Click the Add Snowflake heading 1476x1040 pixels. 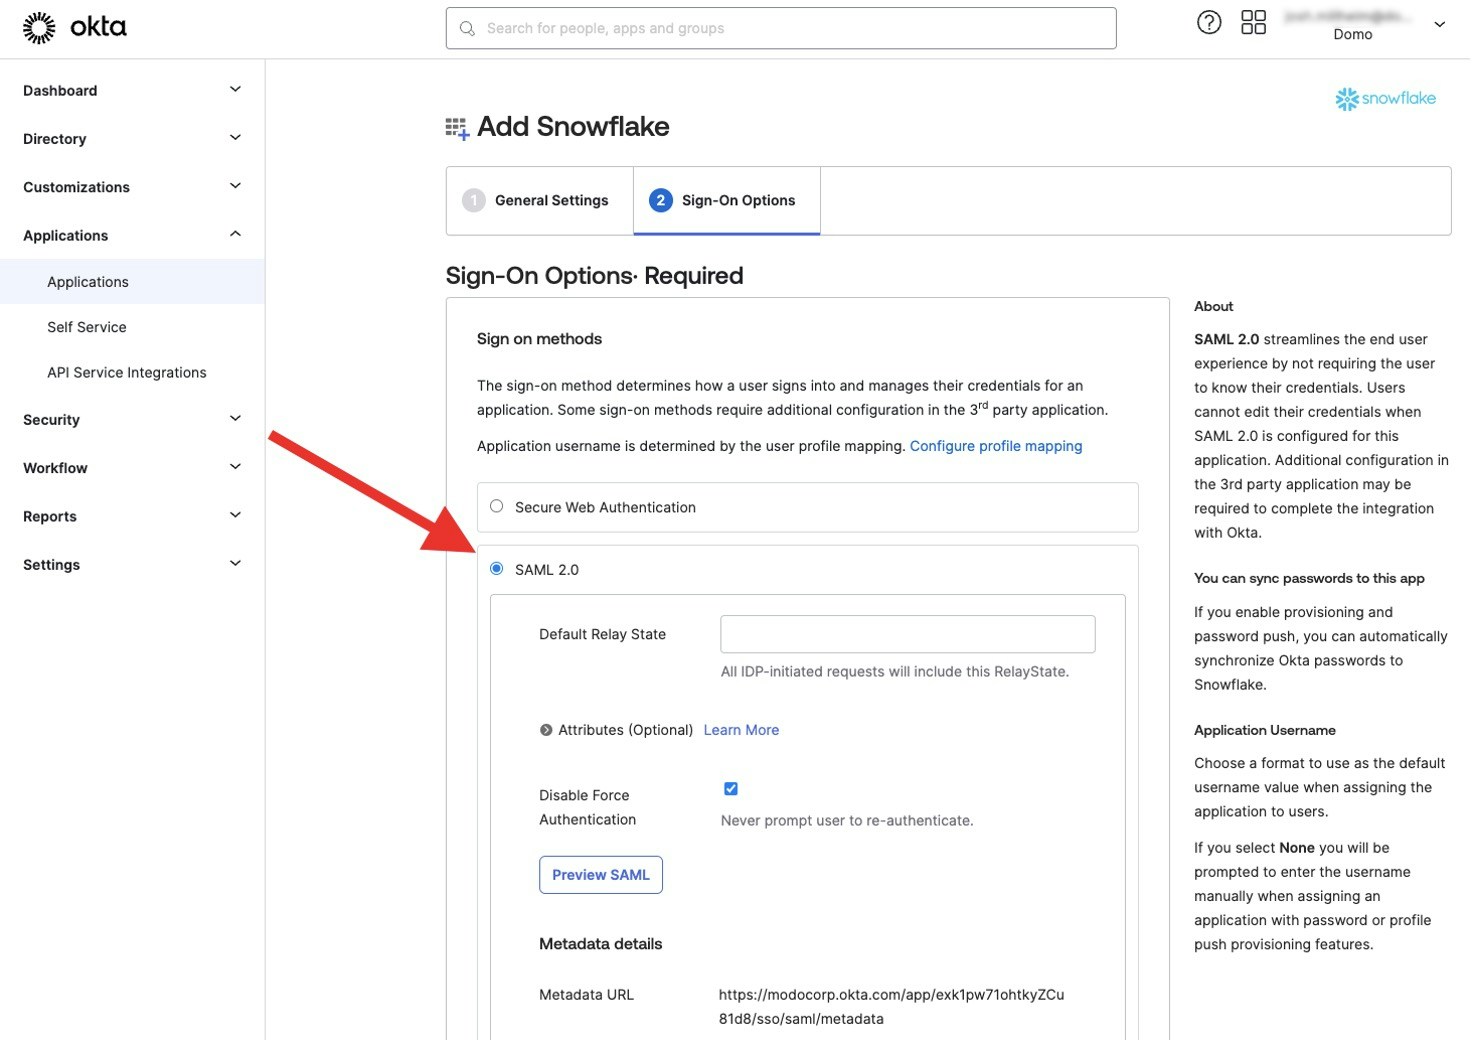pos(573,127)
